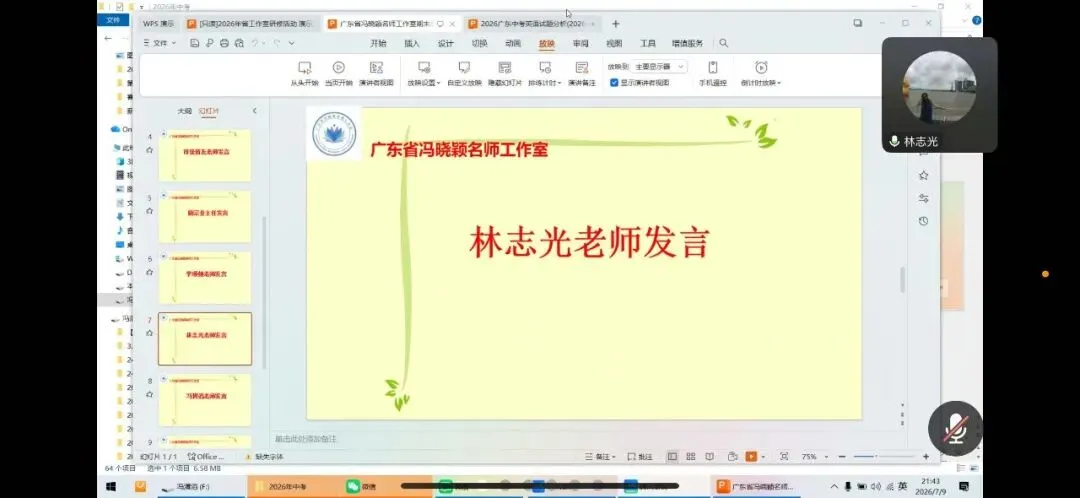Toggle show presenter view (显示演讲者视图) checkbox

coord(614,83)
